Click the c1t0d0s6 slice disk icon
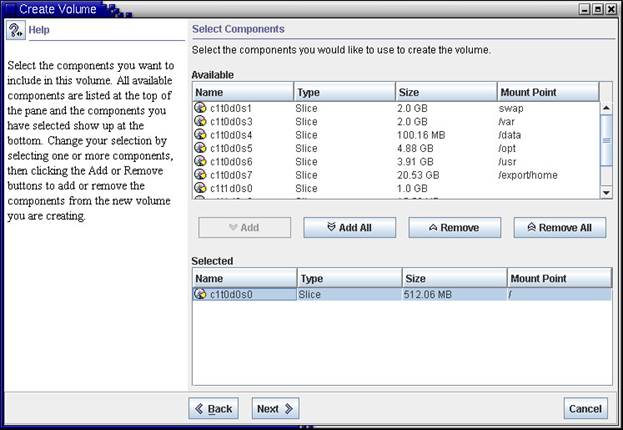 point(200,161)
